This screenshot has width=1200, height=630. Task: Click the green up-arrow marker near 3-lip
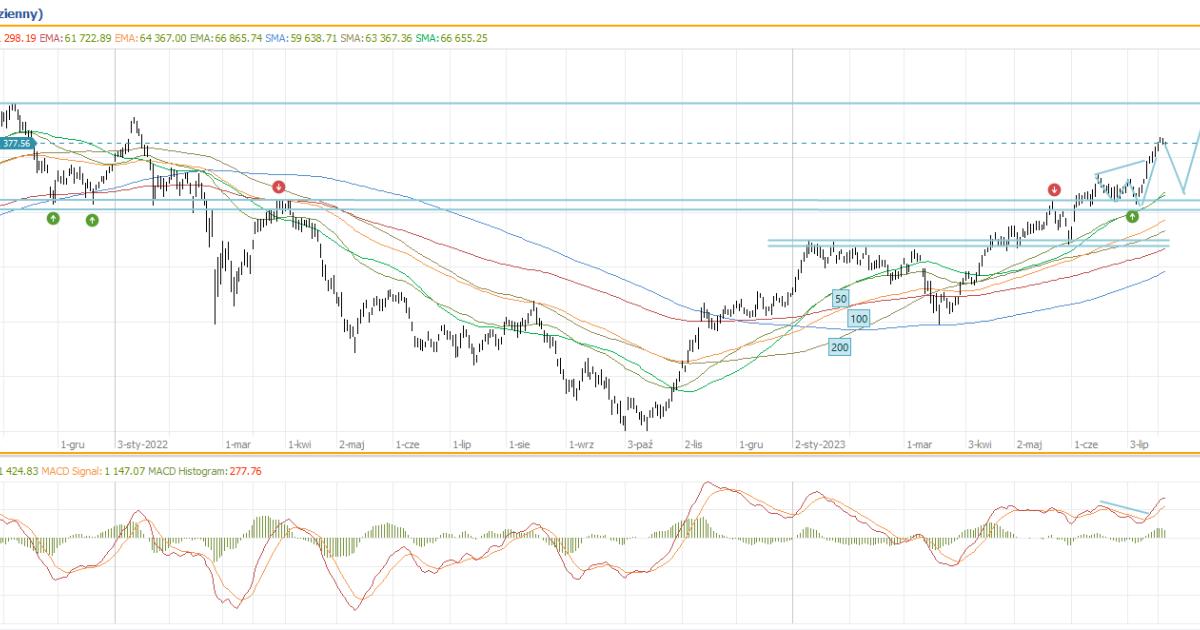point(1133,216)
